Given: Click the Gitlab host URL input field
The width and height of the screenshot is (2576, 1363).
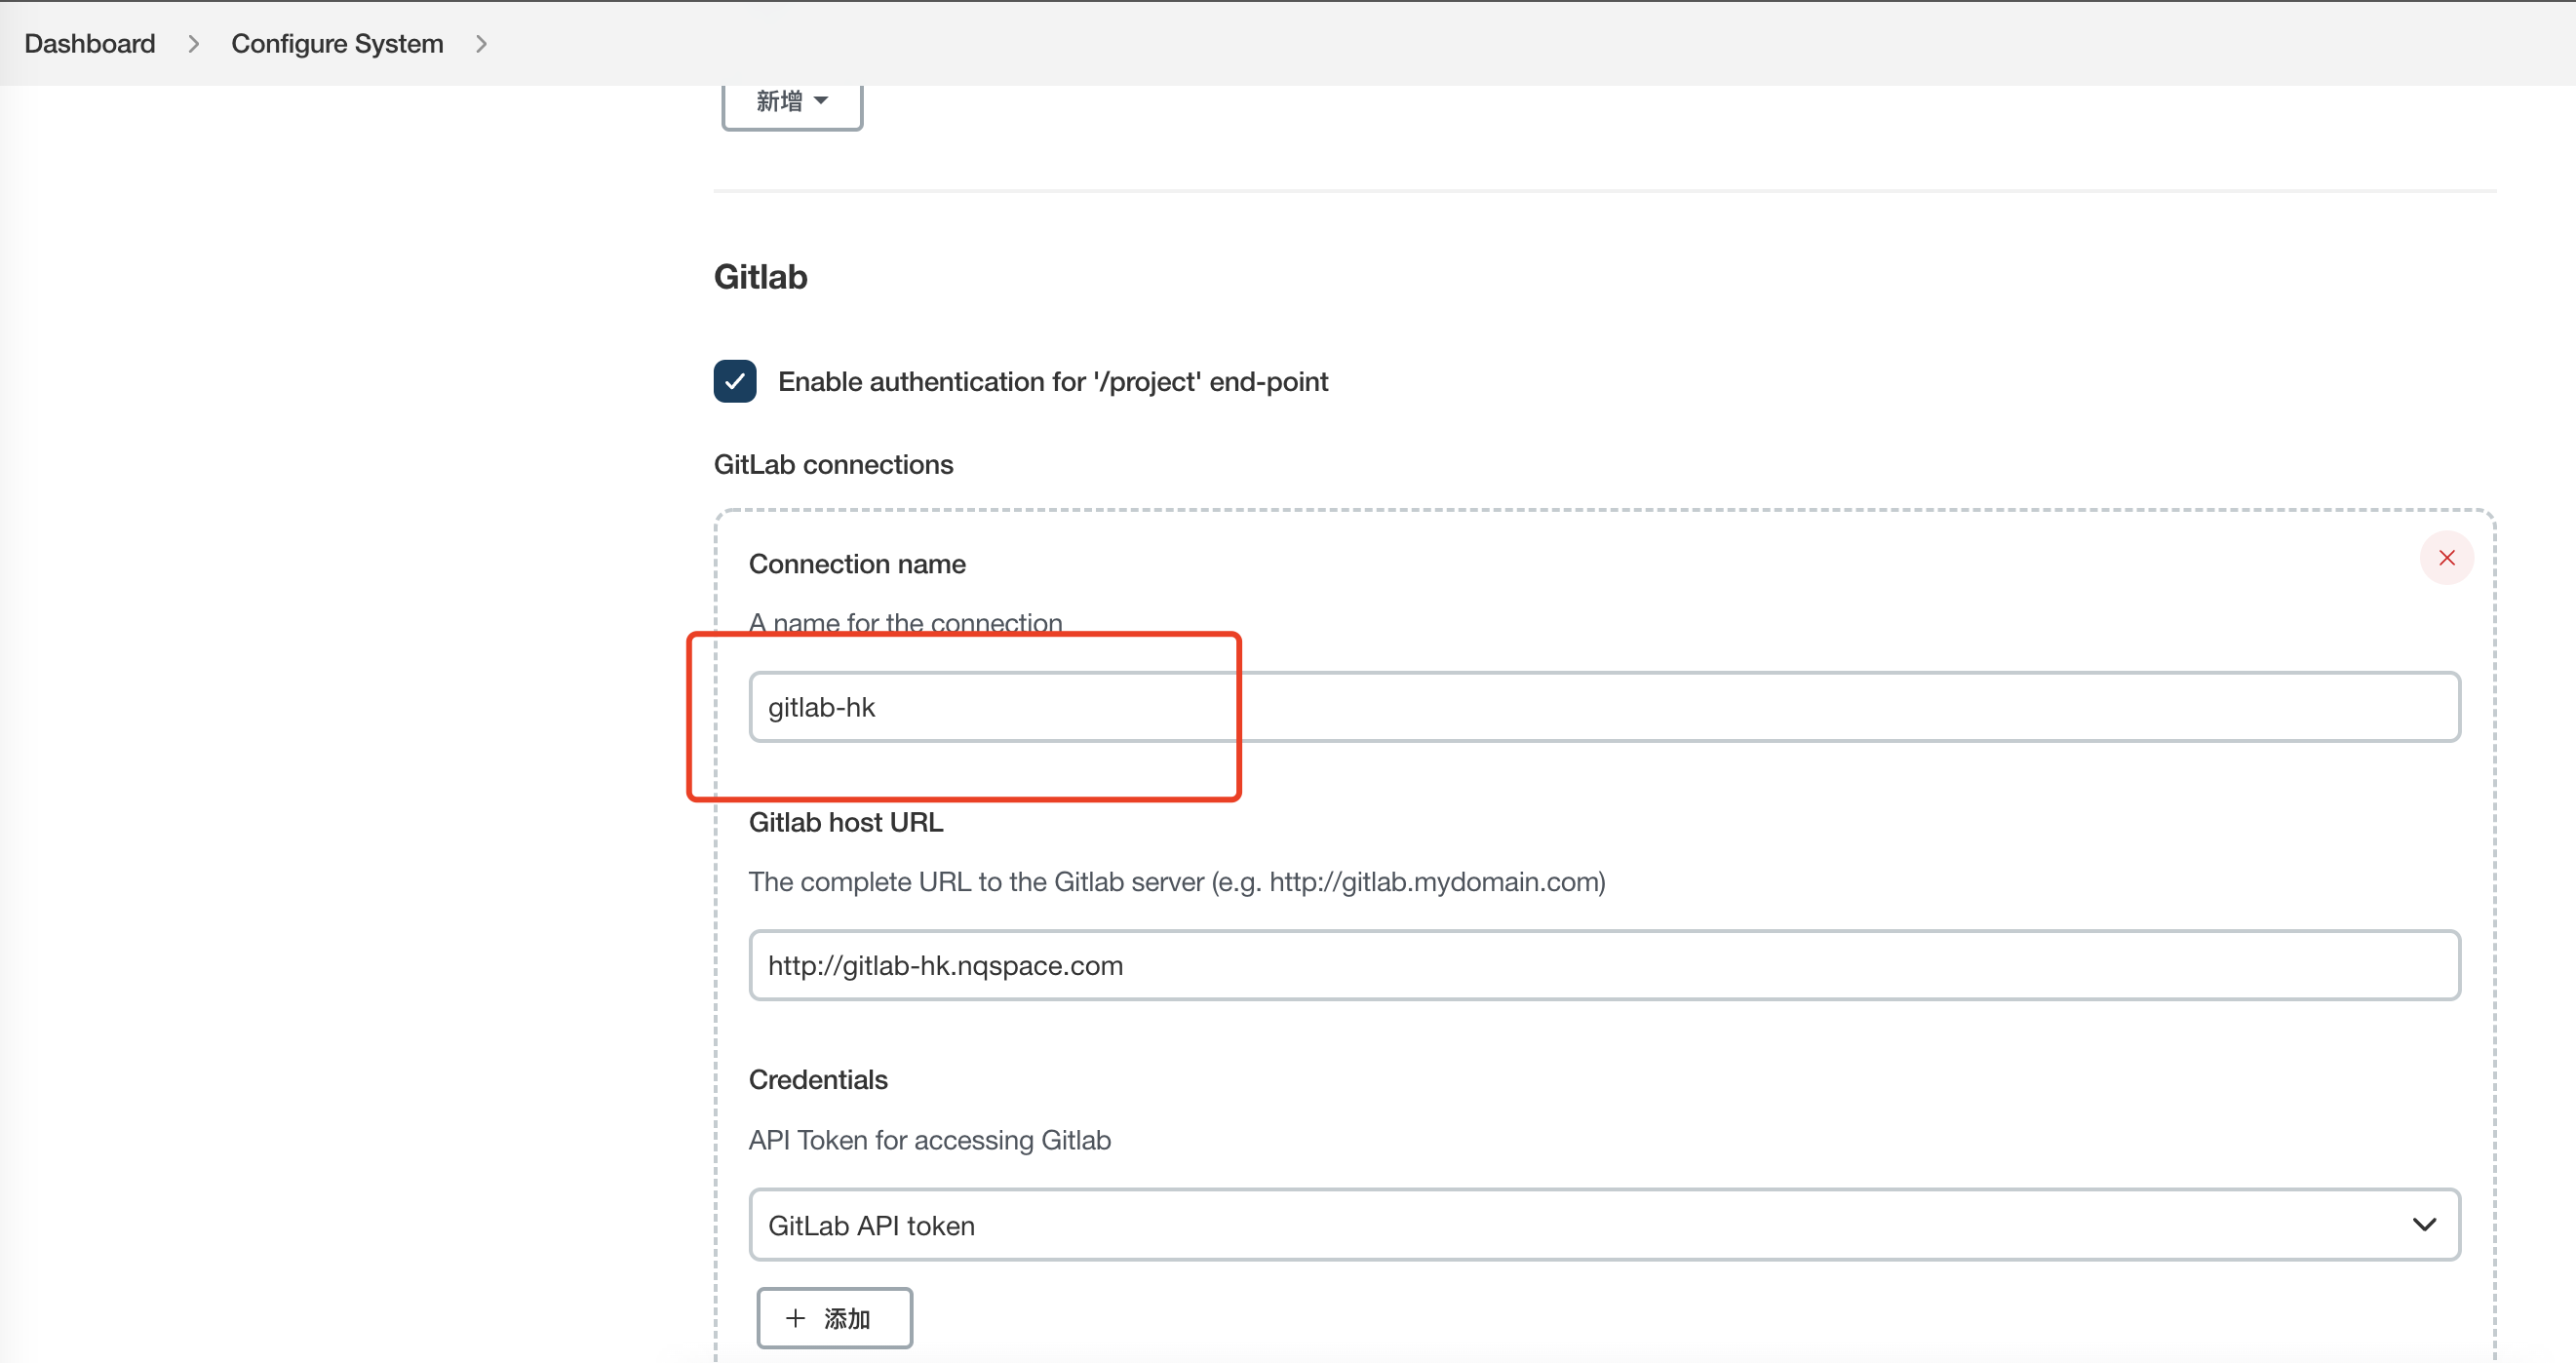Looking at the screenshot, I should click(x=1604, y=965).
